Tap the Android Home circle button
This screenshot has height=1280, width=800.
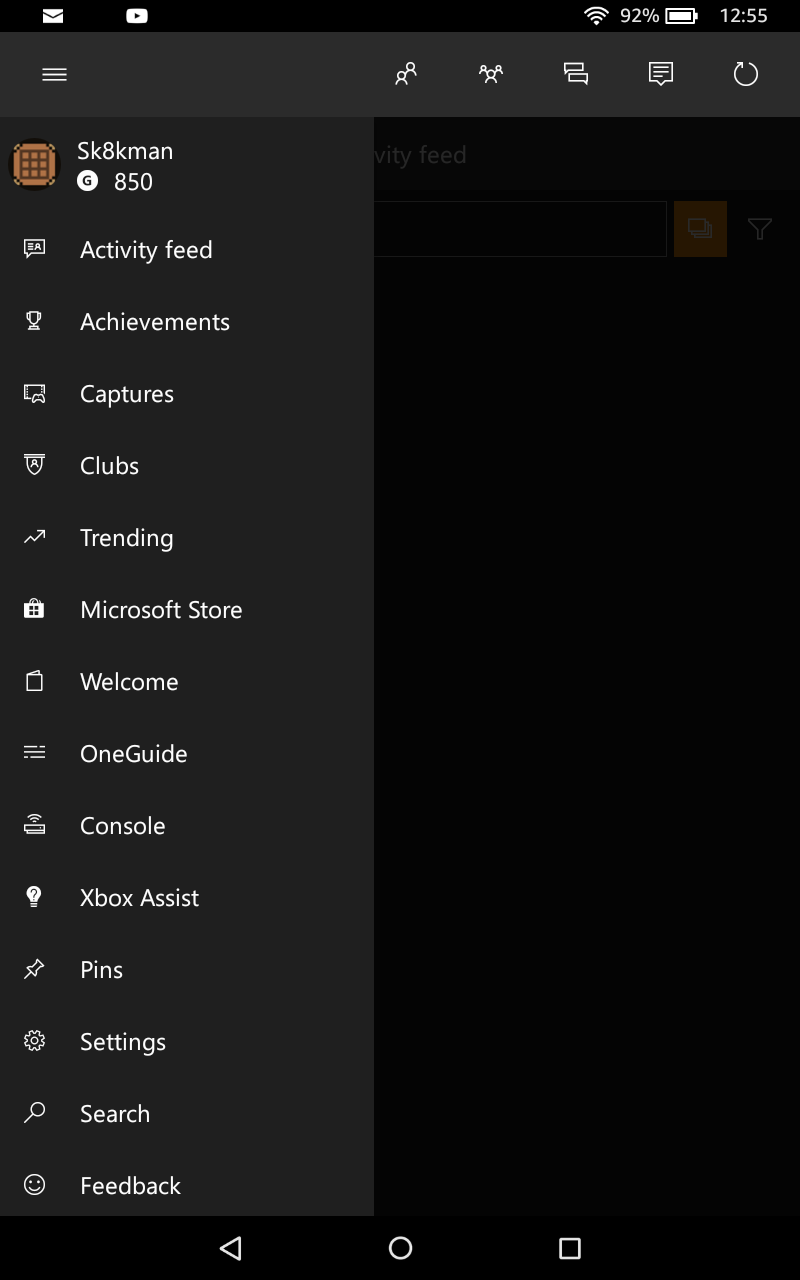(400, 1248)
